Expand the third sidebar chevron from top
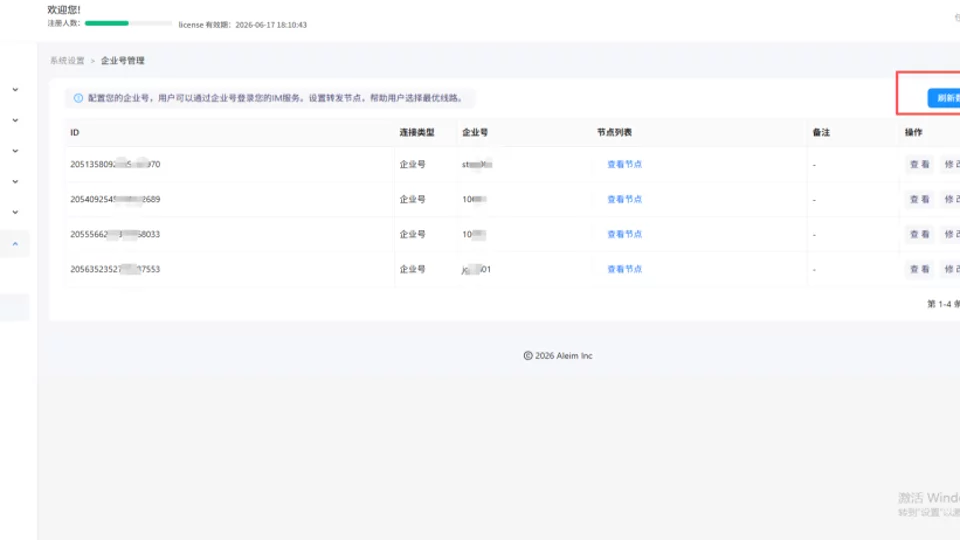960x540 pixels. pyautogui.click(x=15, y=151)
